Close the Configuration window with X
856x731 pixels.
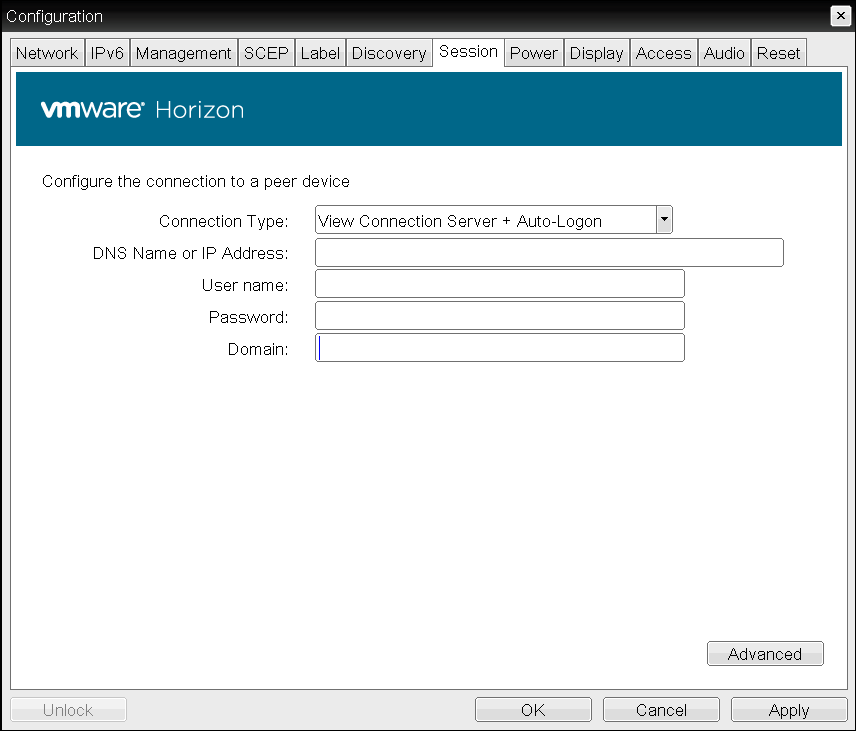click(x=841, y=16)
